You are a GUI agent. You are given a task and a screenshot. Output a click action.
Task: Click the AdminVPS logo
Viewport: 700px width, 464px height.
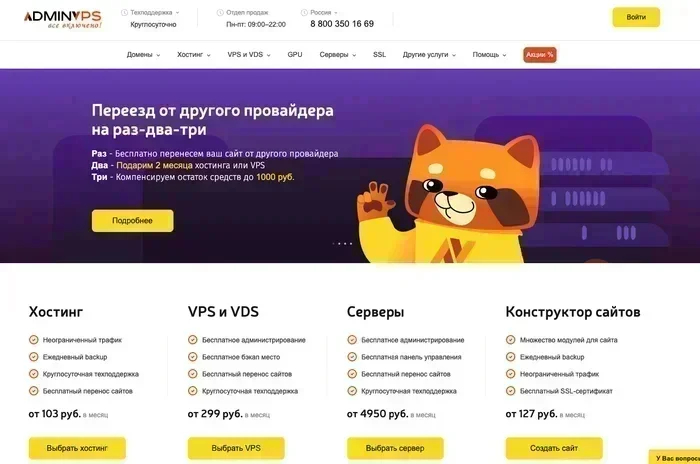62,19
